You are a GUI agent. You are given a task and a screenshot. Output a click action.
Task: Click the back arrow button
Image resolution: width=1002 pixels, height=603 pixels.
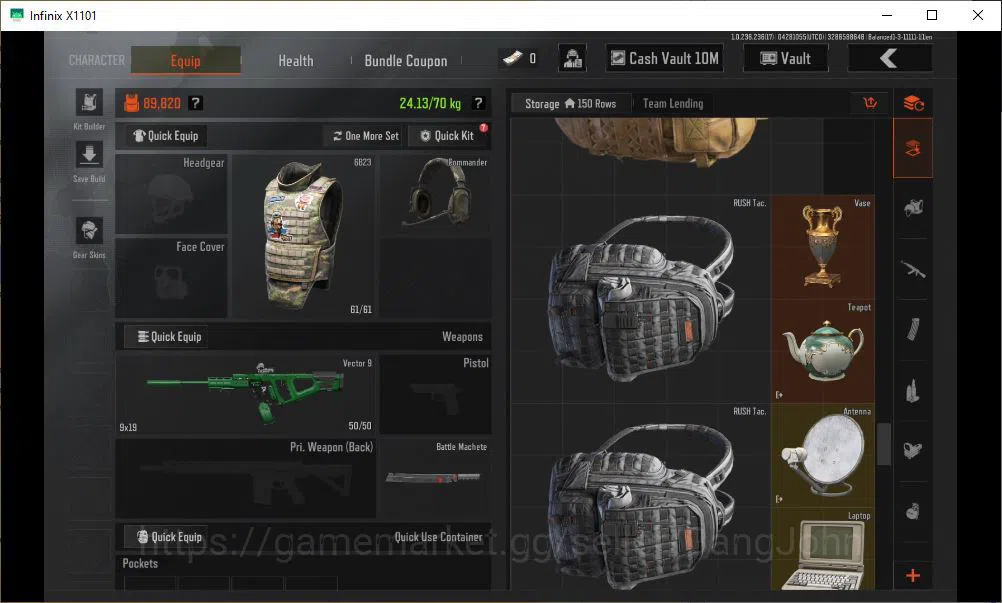pyautogui.click(x=889, y=59)
